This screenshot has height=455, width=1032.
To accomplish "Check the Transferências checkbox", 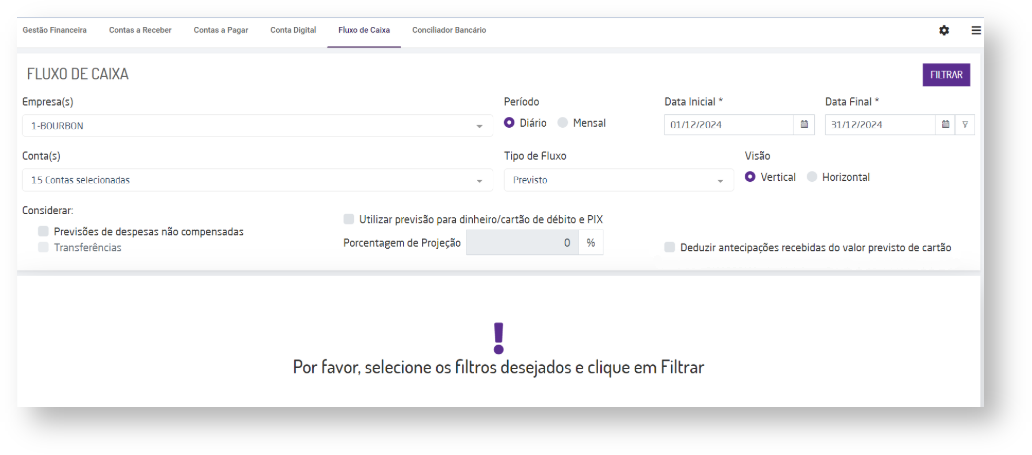I will [x=43, y=248].
